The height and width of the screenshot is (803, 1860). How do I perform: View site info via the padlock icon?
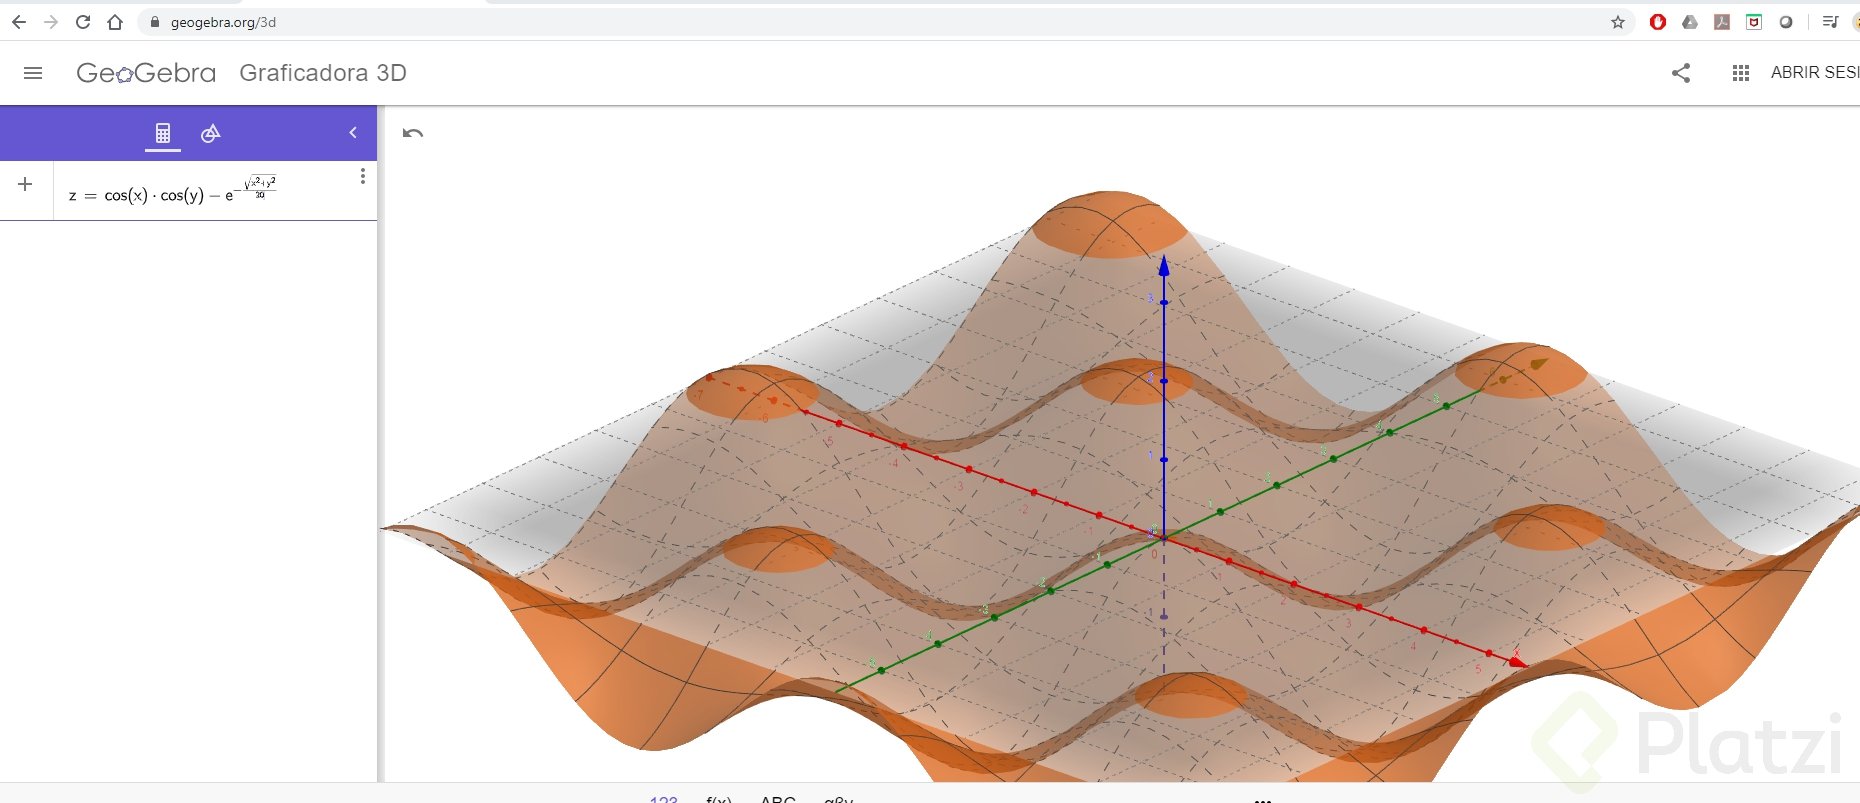click(x=154, y=22)
